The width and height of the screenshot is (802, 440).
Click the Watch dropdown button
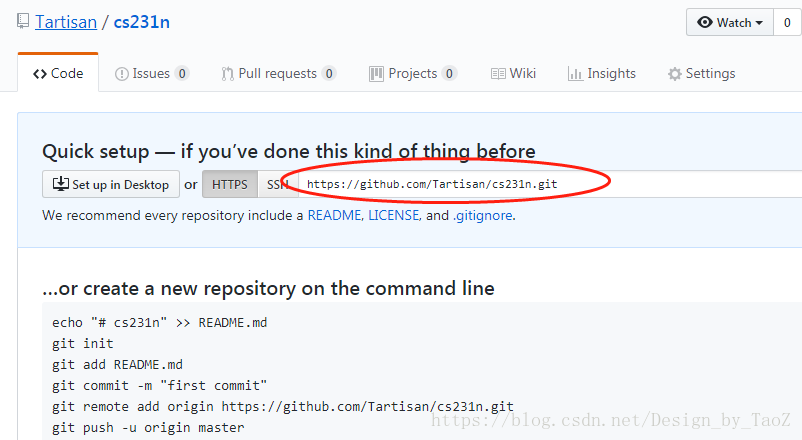[x=730, y=23]
